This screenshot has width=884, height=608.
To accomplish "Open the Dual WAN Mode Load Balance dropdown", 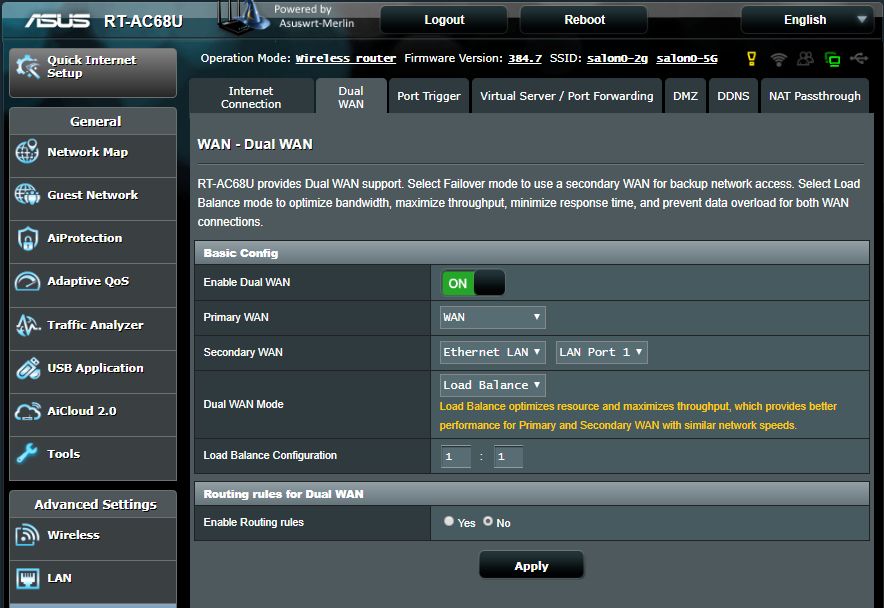I will point(492,385).
